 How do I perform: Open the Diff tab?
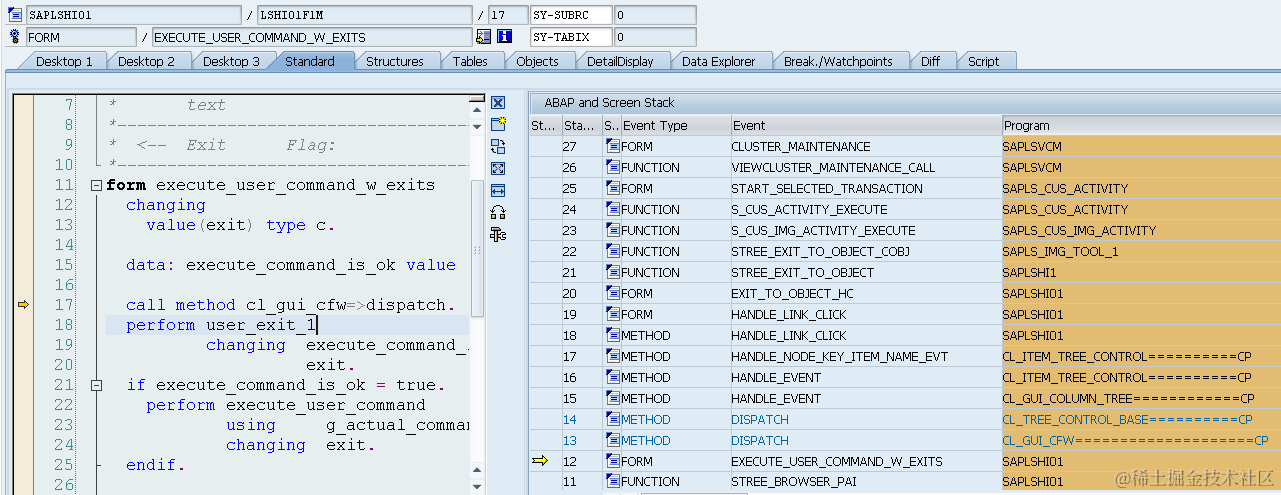931,61
